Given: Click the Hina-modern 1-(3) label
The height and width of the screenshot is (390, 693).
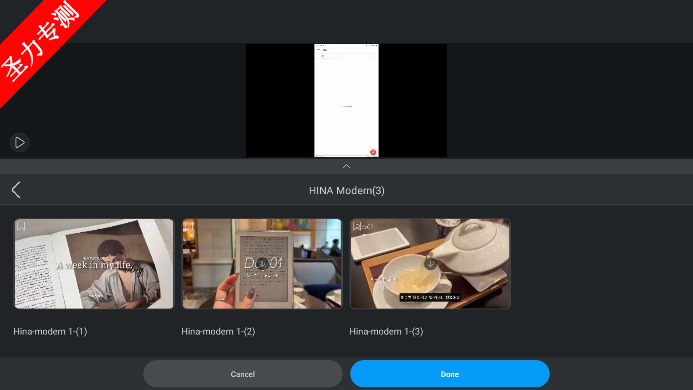Looking at the screenshot, I should (x=386, y=332).
